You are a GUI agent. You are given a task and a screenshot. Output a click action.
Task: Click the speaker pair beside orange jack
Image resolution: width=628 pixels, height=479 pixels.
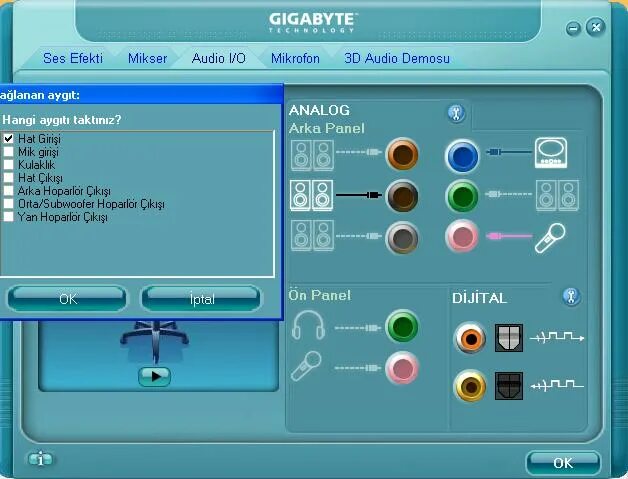[312, 155]
